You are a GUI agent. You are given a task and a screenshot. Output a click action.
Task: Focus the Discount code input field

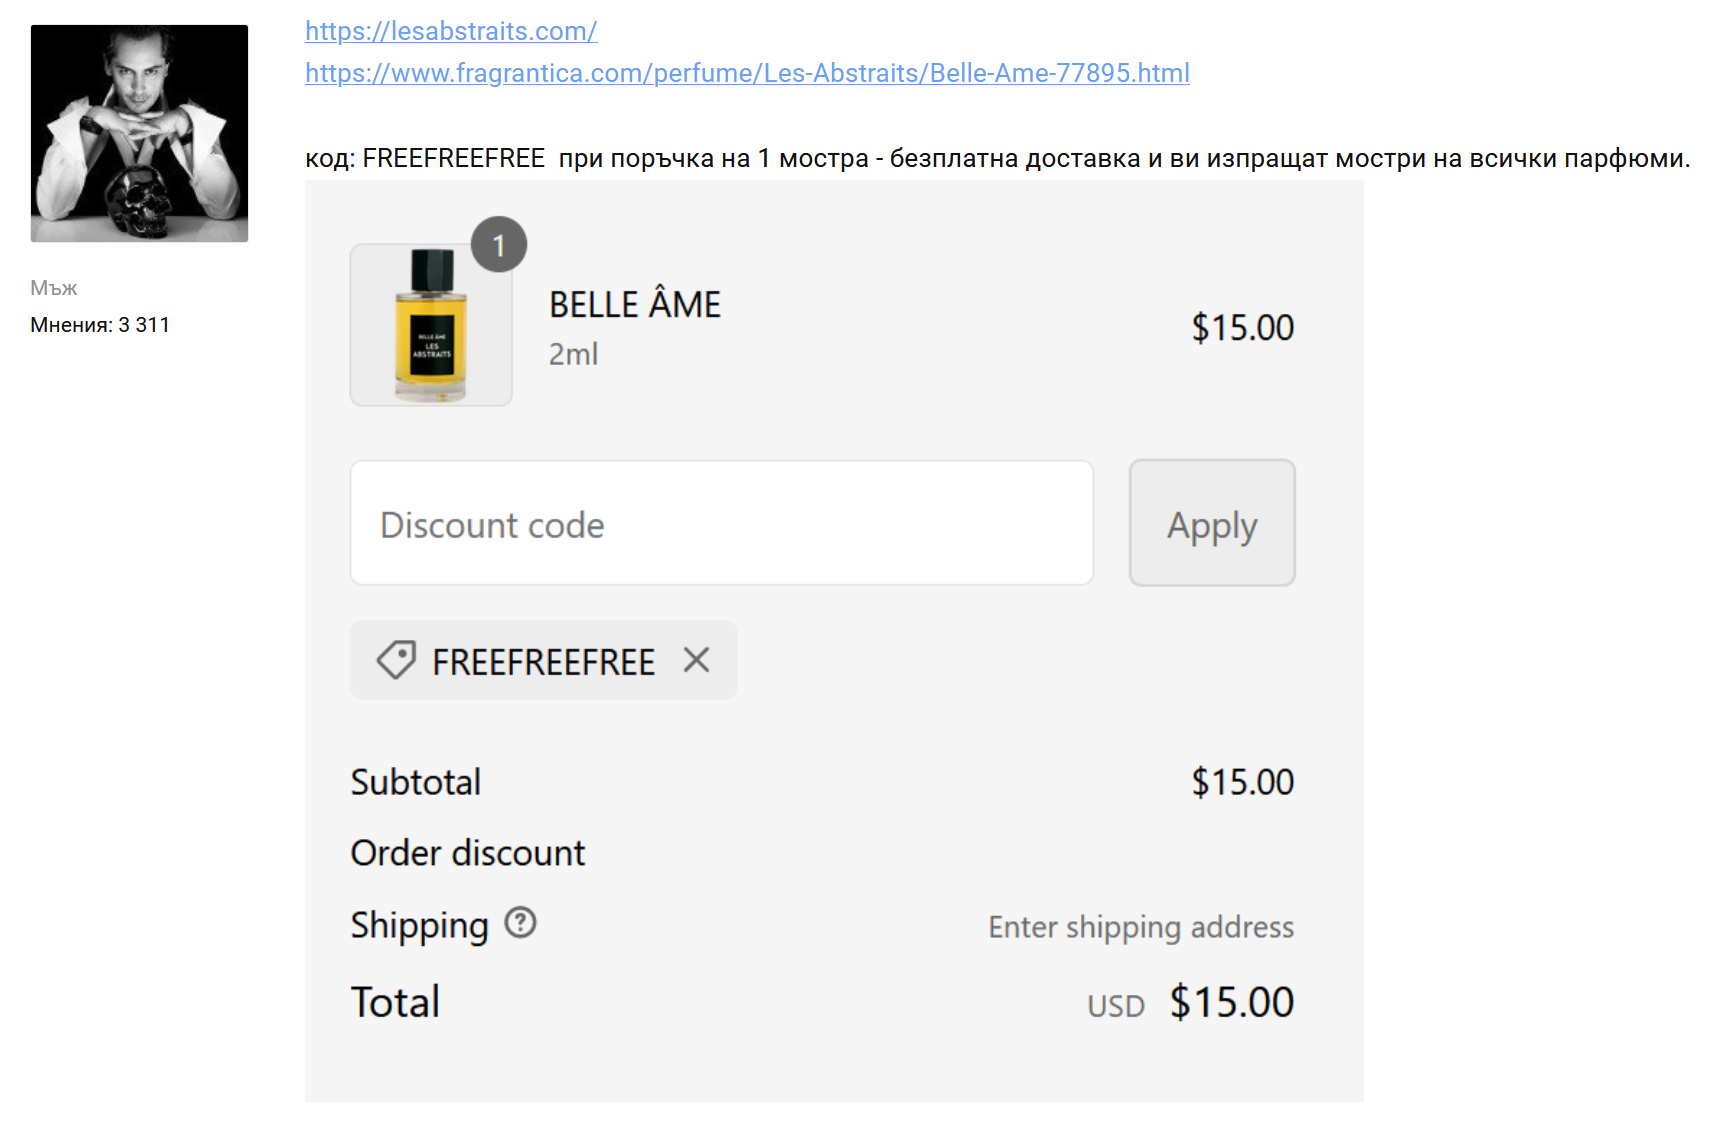tap(721, 523)
